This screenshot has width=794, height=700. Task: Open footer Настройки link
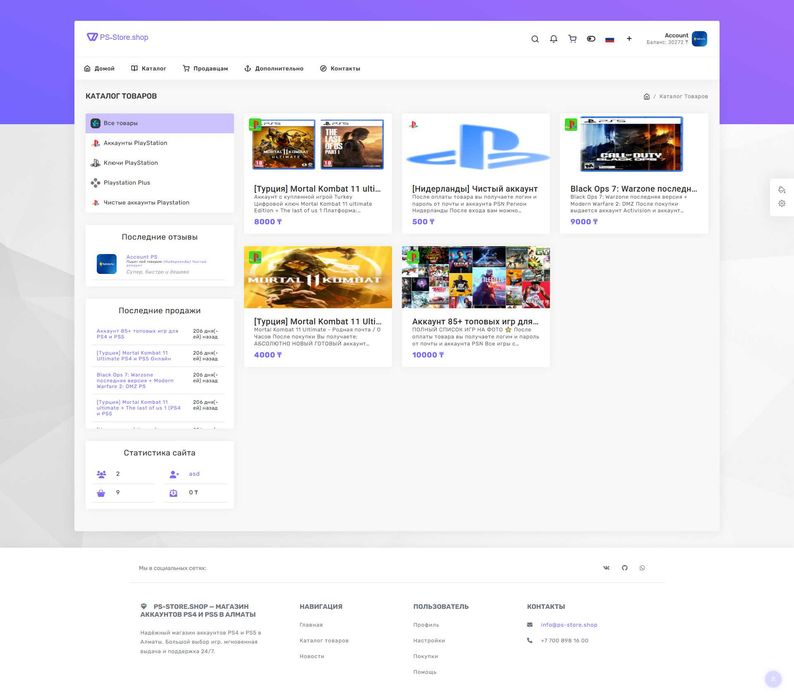(429, 641)
